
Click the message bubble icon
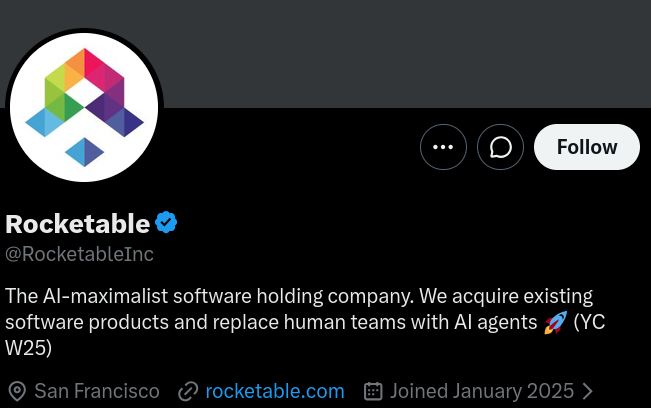[500, 147]
